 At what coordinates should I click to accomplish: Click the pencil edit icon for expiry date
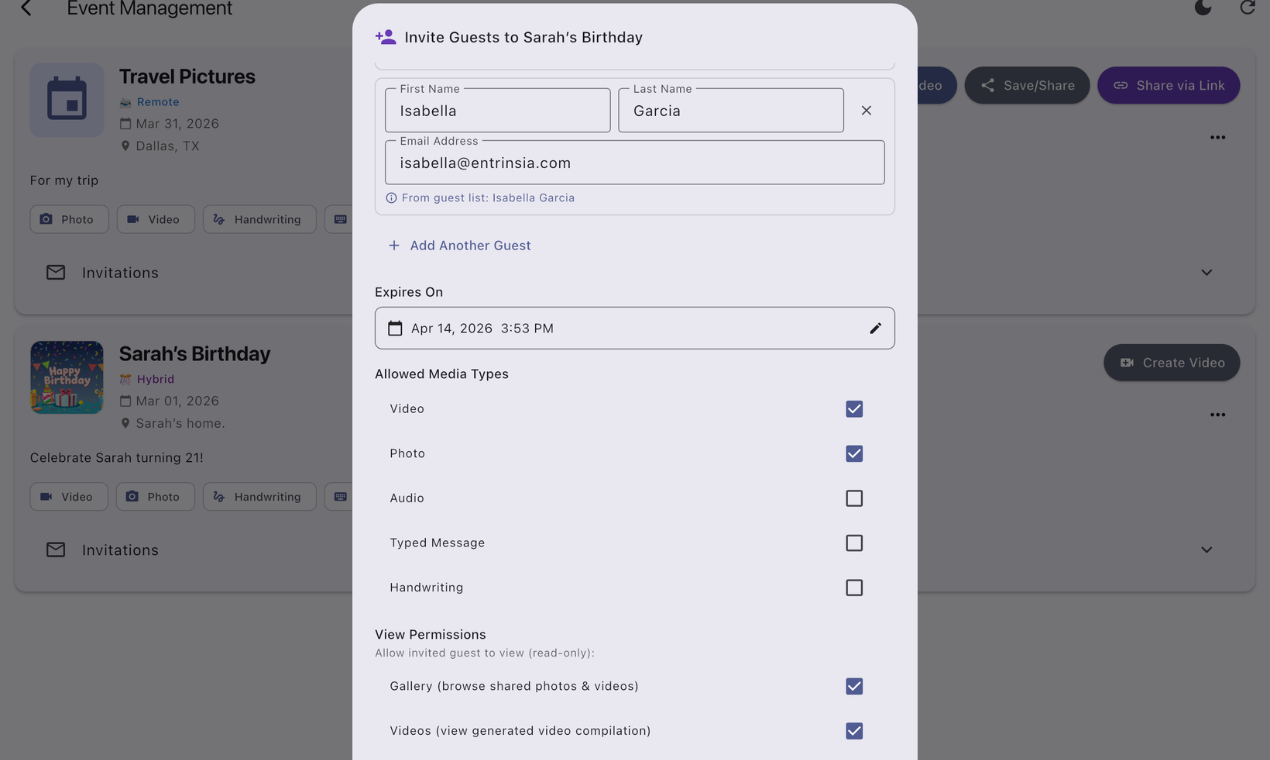(875, 328)
